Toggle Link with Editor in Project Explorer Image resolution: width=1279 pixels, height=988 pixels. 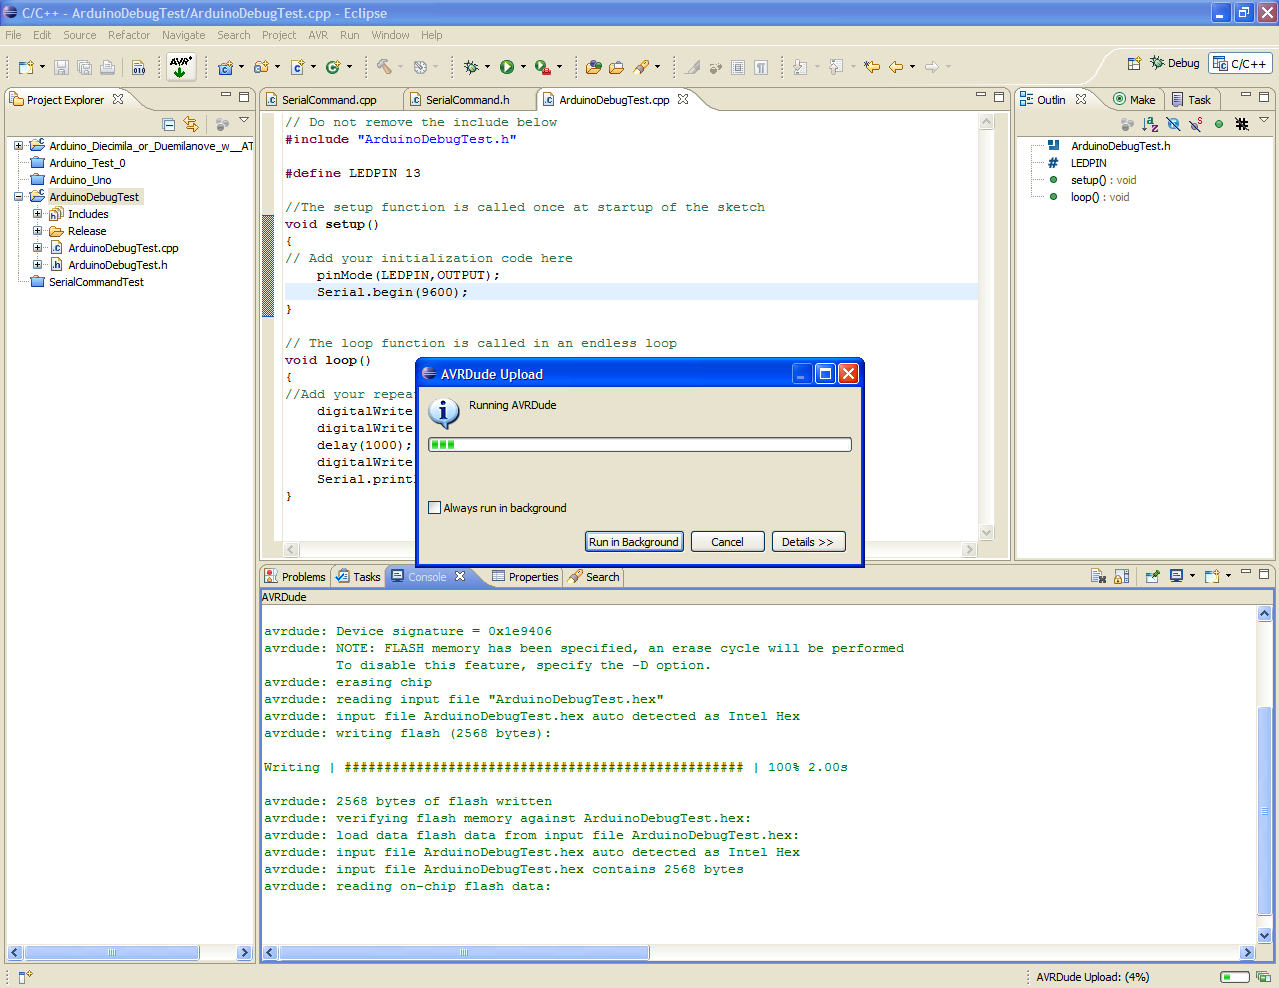click(x=191, y=124)
